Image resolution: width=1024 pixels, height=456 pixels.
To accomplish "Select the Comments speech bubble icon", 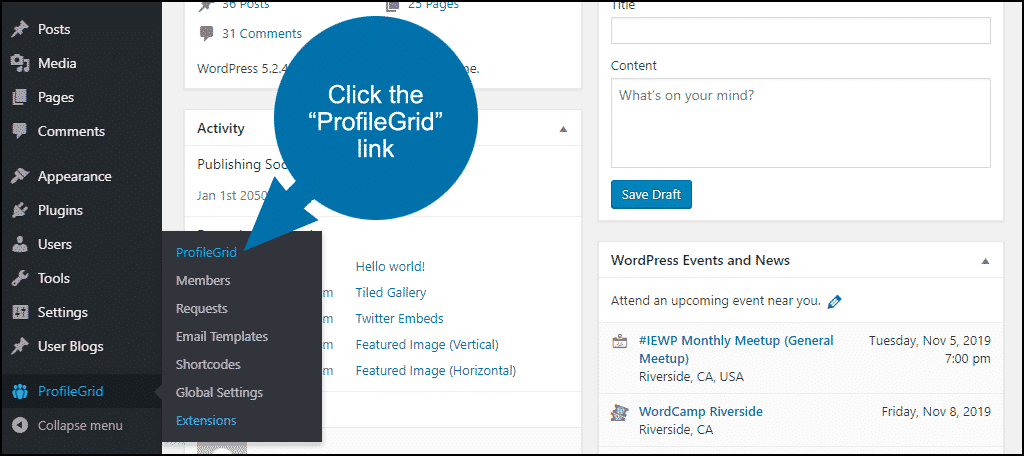I will 20,131.
